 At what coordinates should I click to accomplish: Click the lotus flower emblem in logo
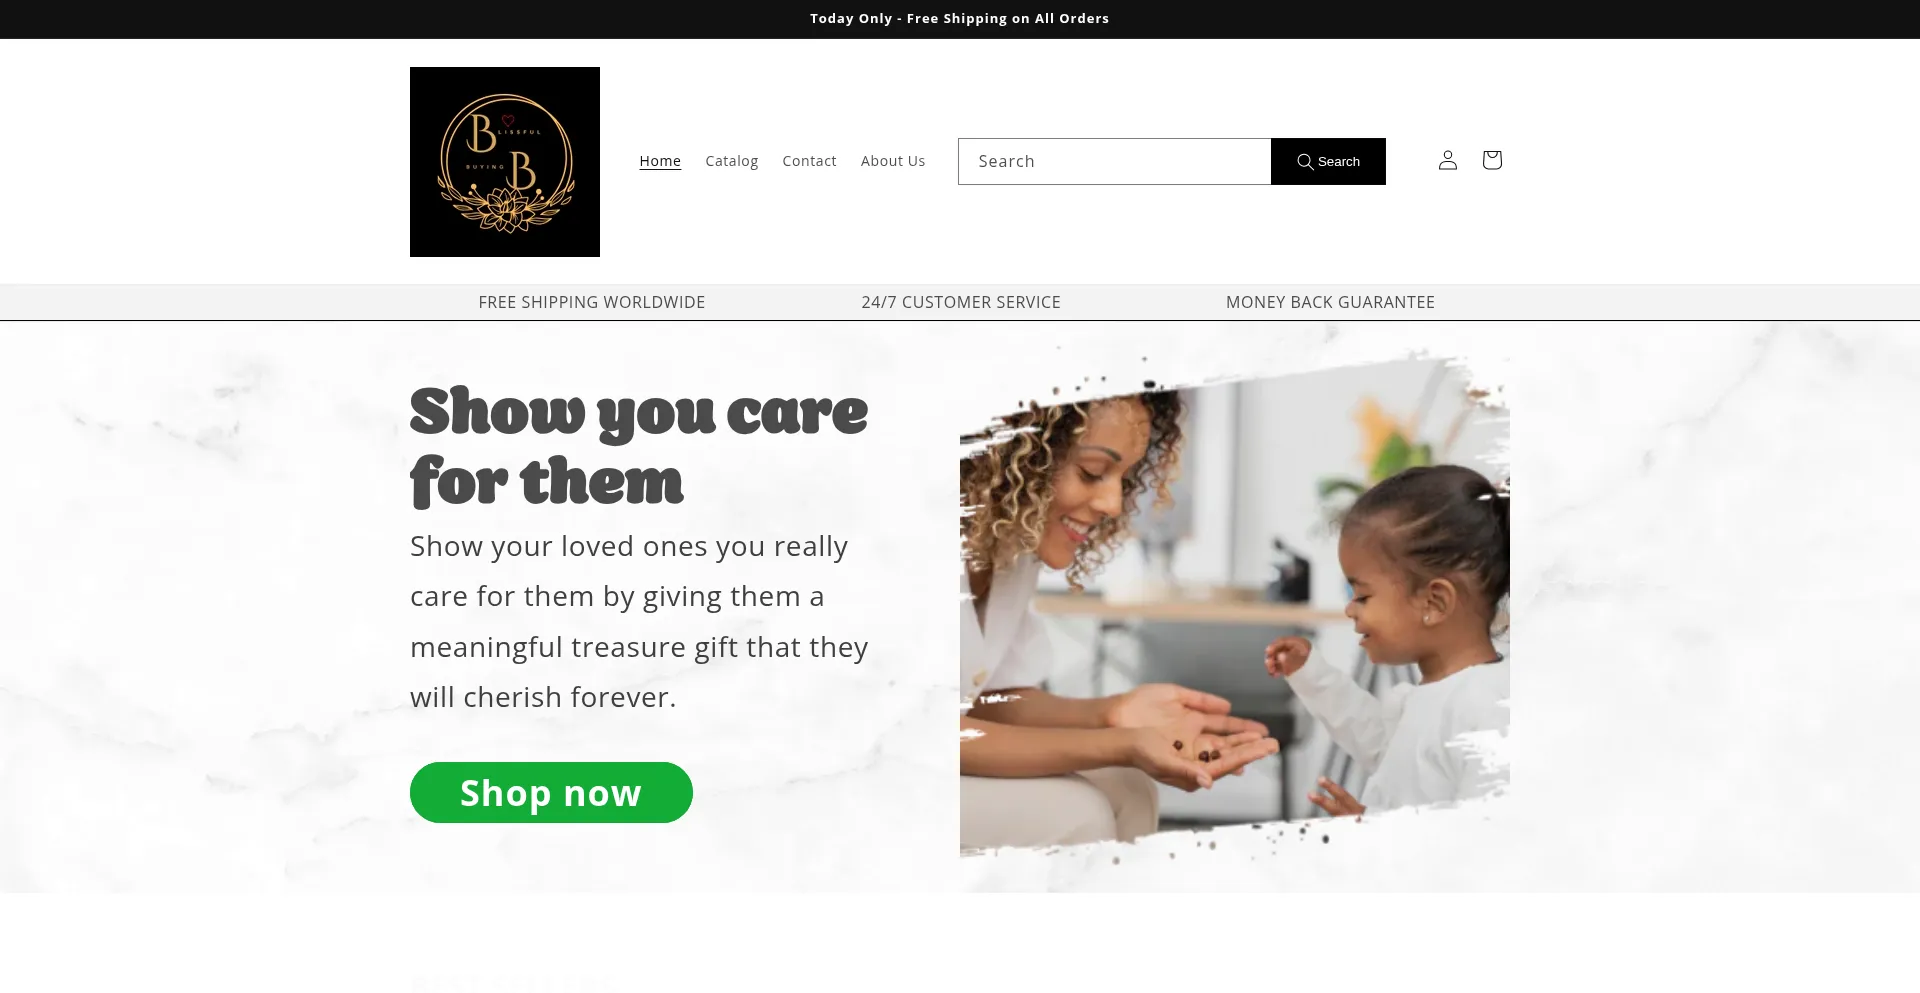coord(506,211)
